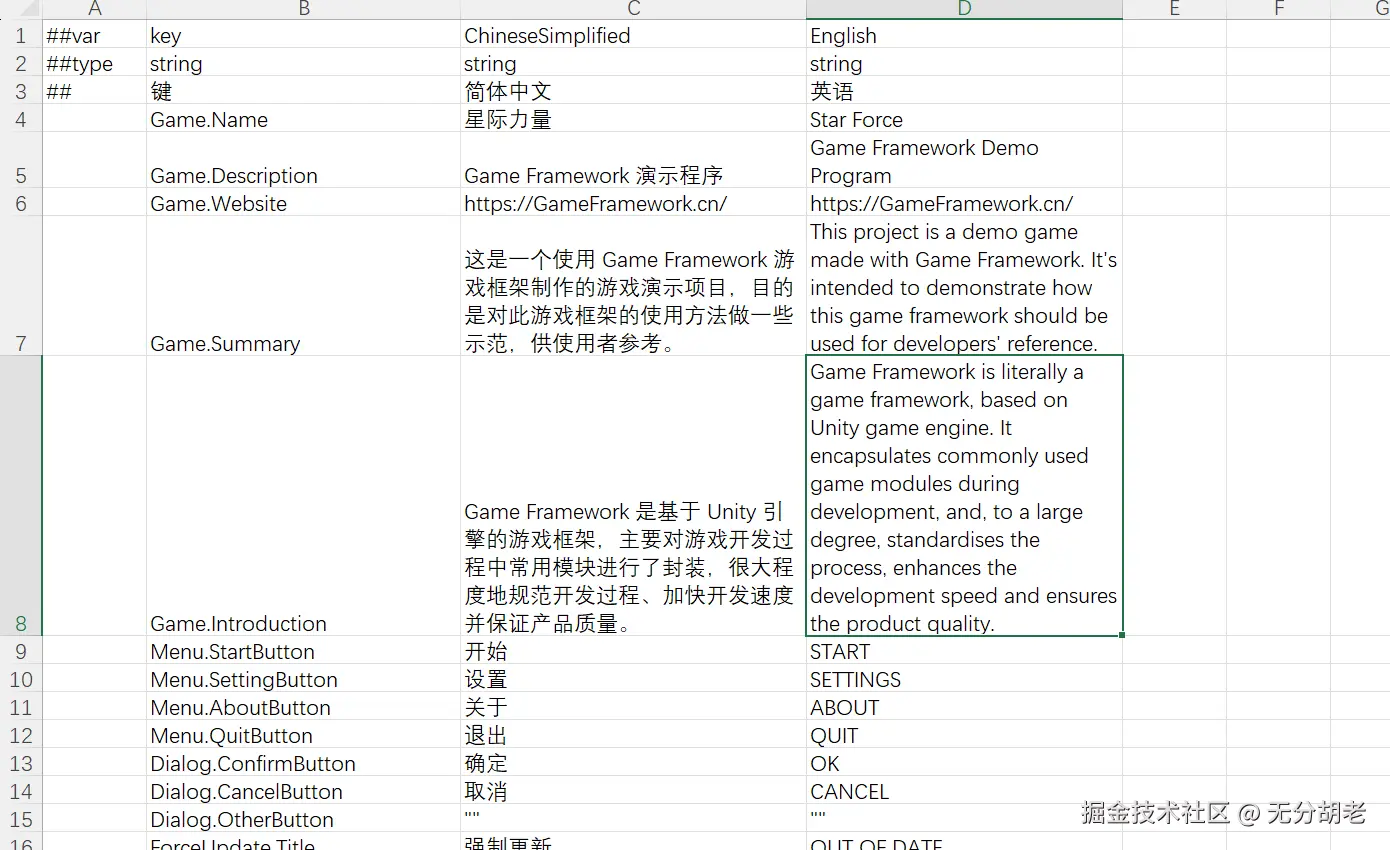Click the 'Game.Website' key cell

(x=303, y=203)
